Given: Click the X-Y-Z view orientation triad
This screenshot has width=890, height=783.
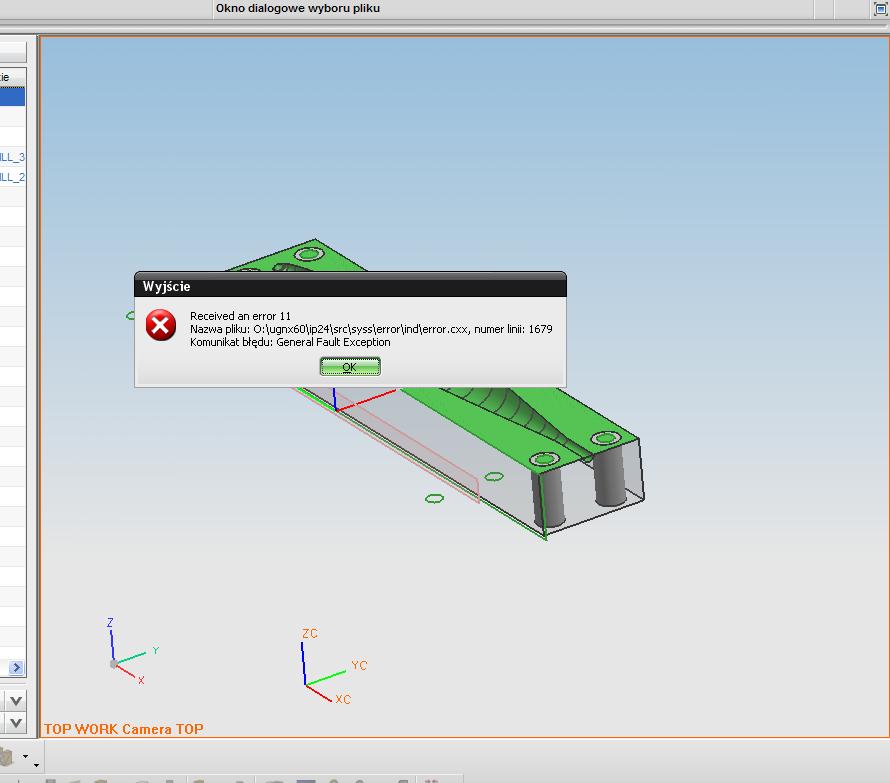Looking at the screenshot, I should 132,651.
